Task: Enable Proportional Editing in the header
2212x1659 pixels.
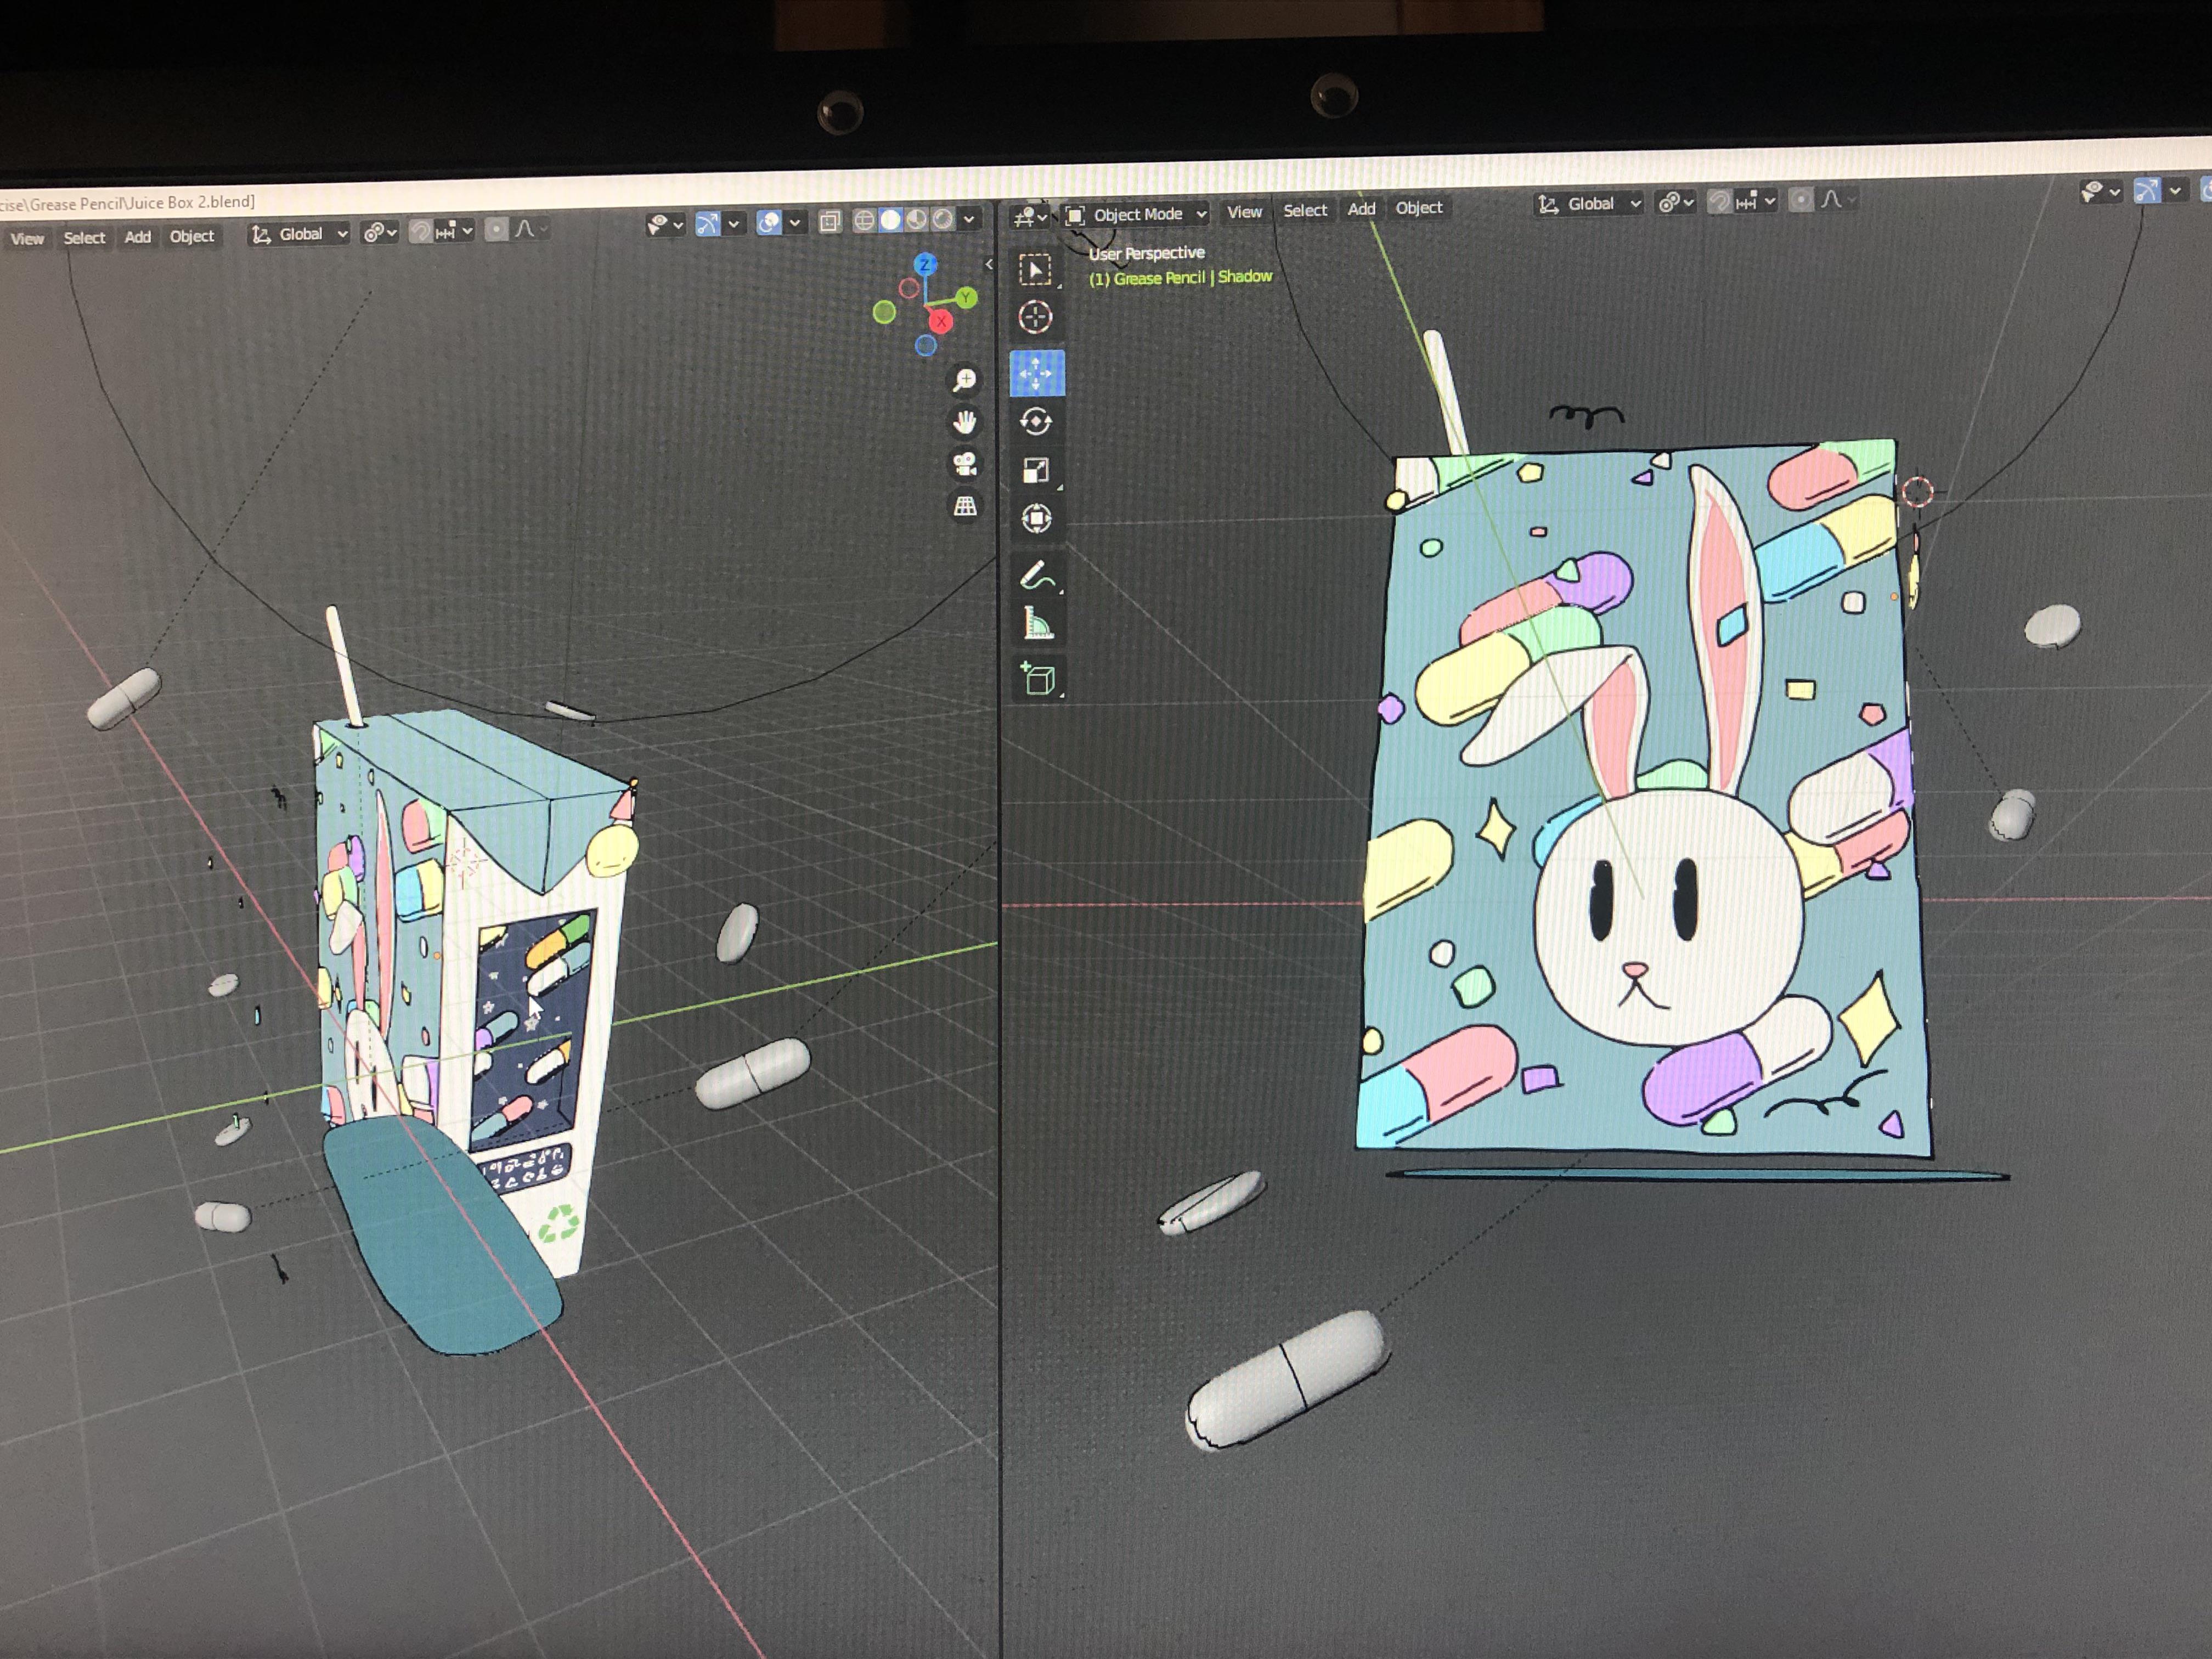Action: click(x=497, y=231)
